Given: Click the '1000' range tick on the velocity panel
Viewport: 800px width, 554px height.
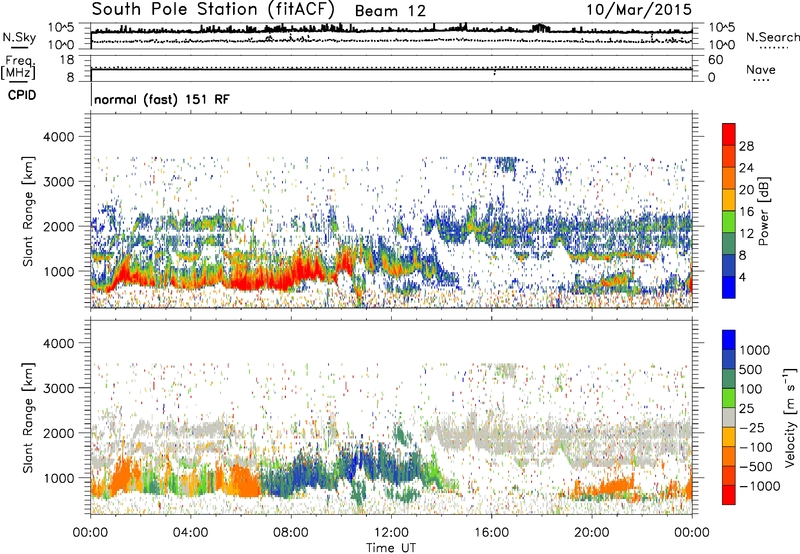Looking at the screenshot, I should click(58, 478).
